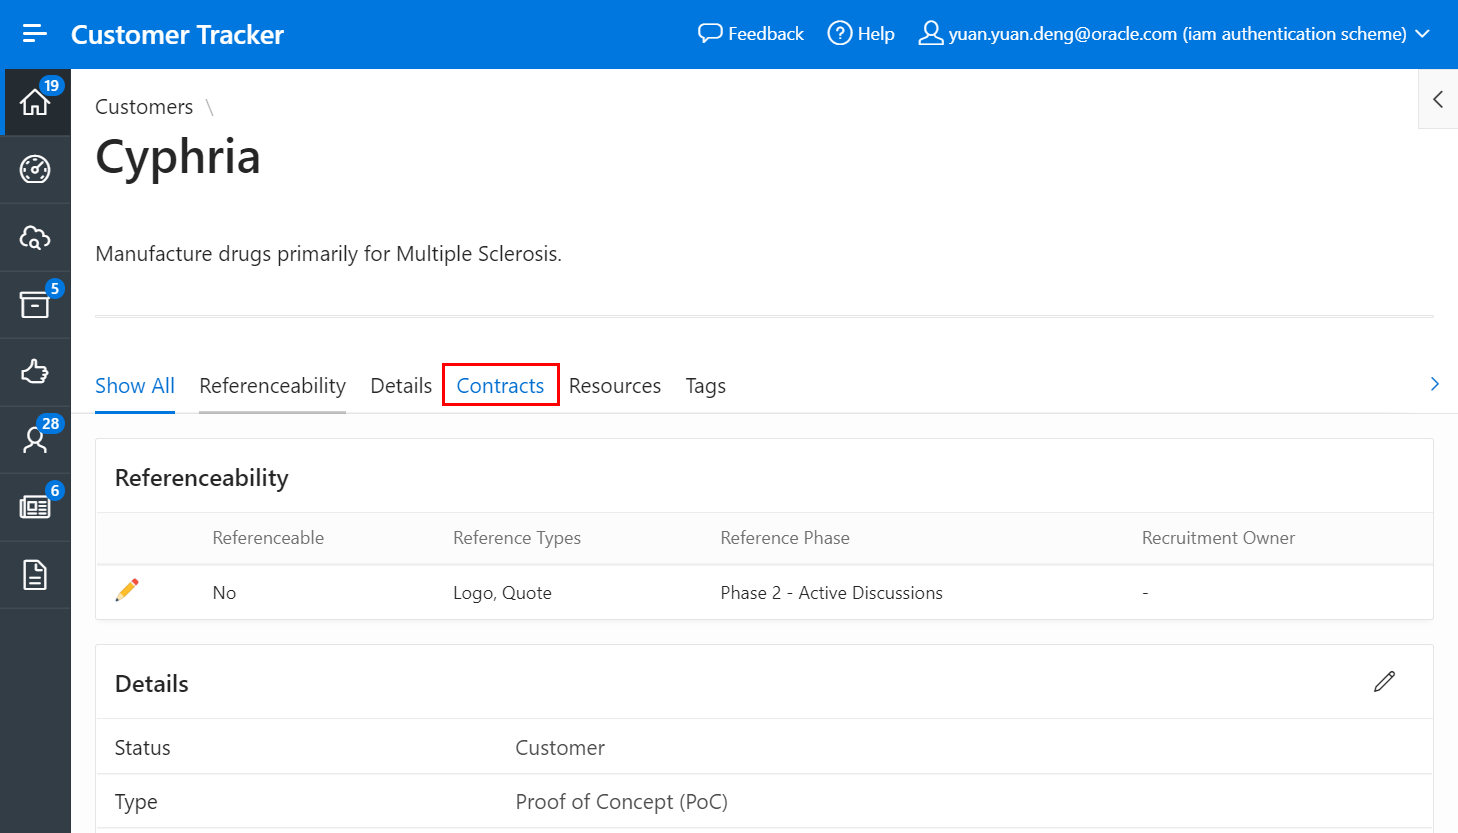Switch to the Contracts tab
The width and height of the screenshot is (1458, 833).
pyautogui.click(x=500, y=386)
